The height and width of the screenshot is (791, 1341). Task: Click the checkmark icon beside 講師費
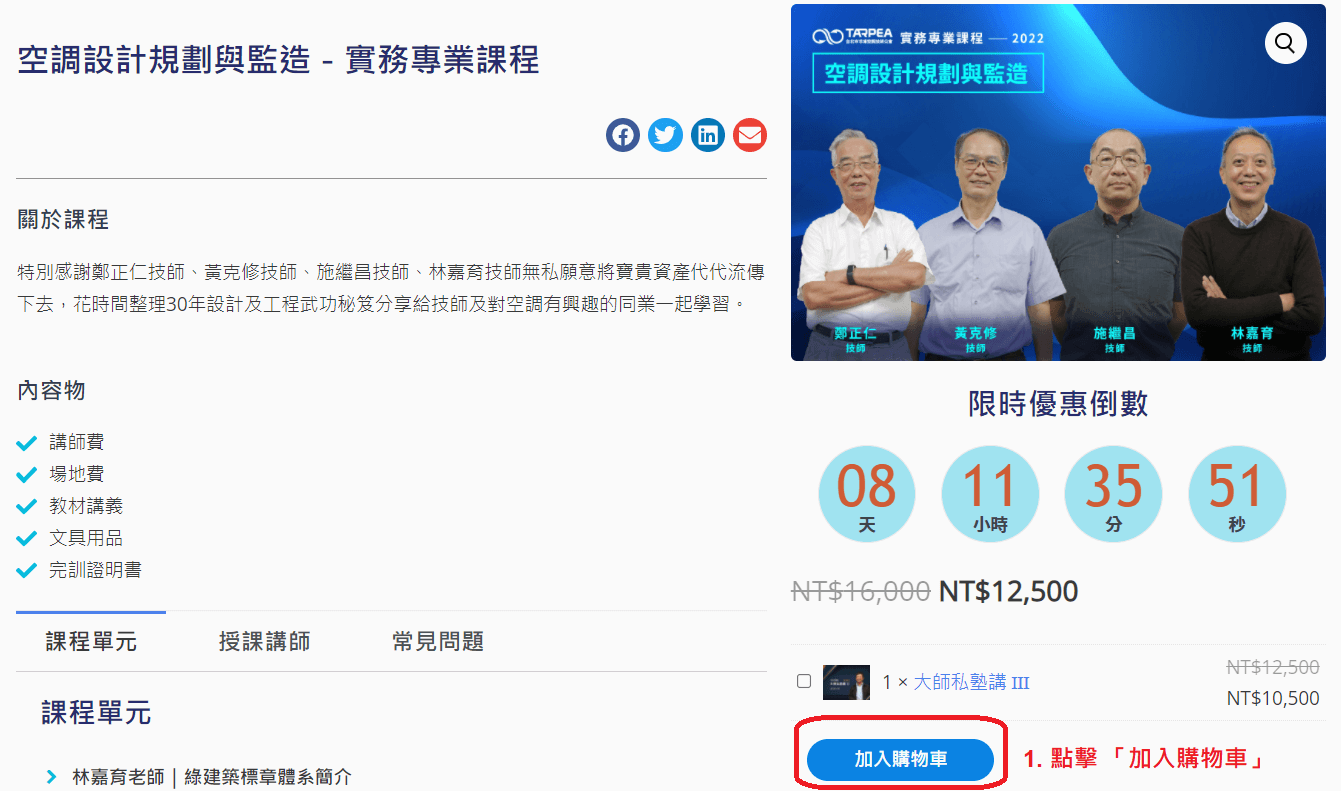[x=27, y=442]
